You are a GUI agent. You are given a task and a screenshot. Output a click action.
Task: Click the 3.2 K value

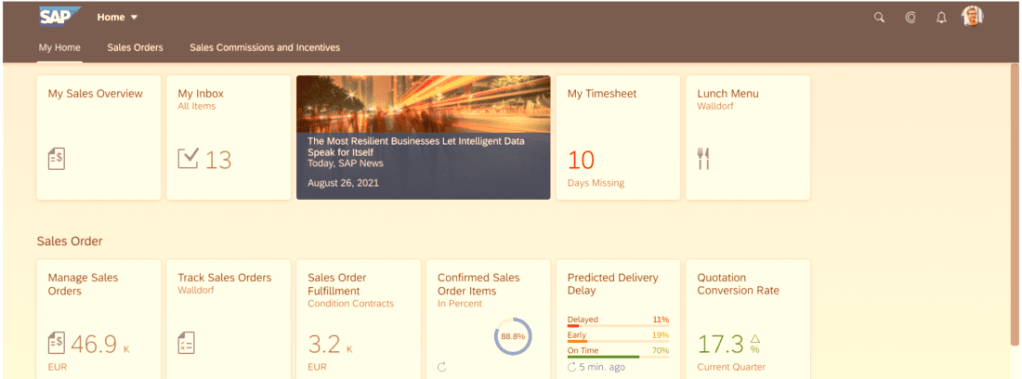pyautogui.click(x=330, y=344)
